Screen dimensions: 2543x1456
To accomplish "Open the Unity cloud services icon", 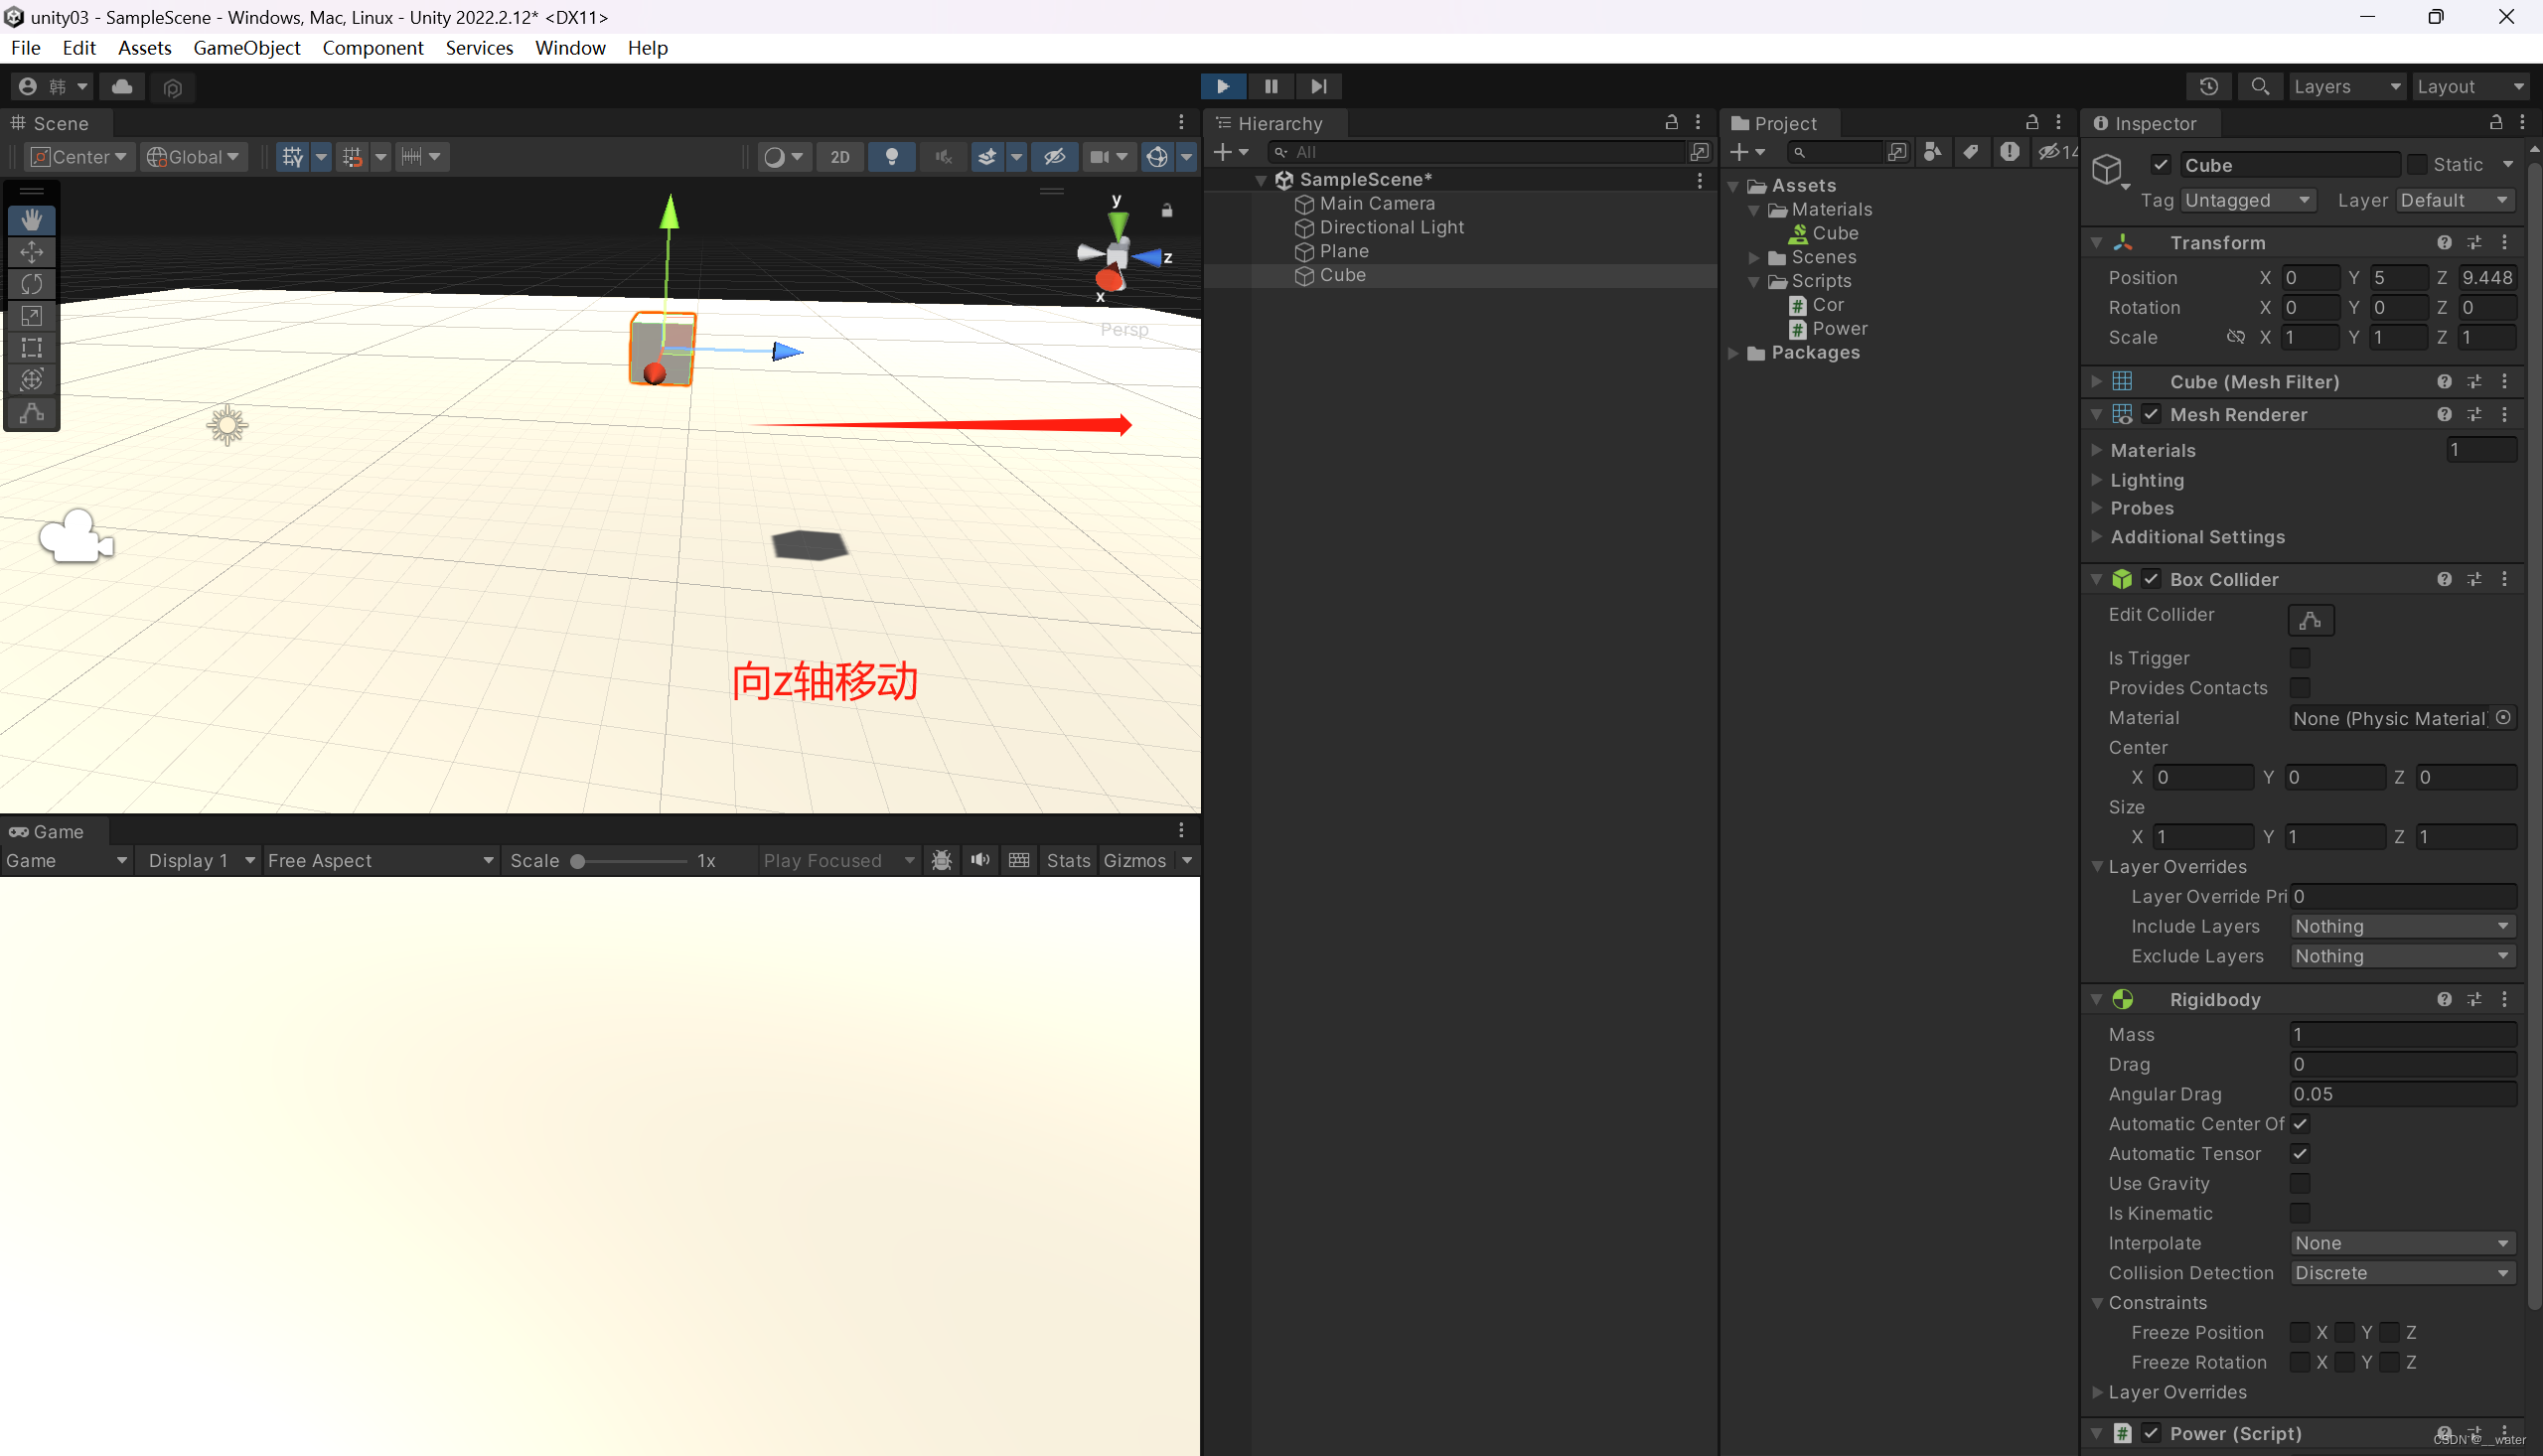I will (121, 86).
